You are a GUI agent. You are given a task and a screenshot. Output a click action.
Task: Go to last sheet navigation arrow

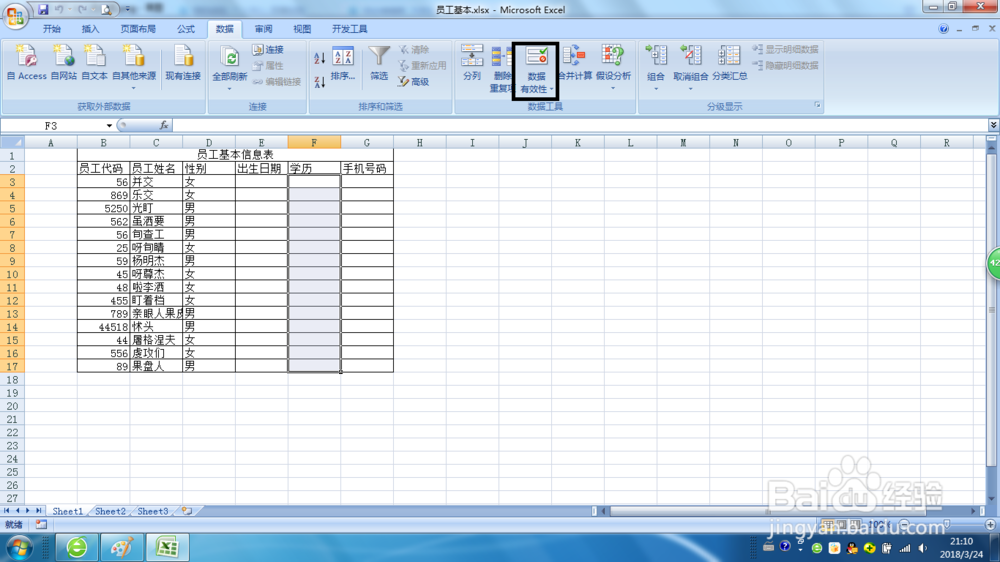click(x=38, y=511)
